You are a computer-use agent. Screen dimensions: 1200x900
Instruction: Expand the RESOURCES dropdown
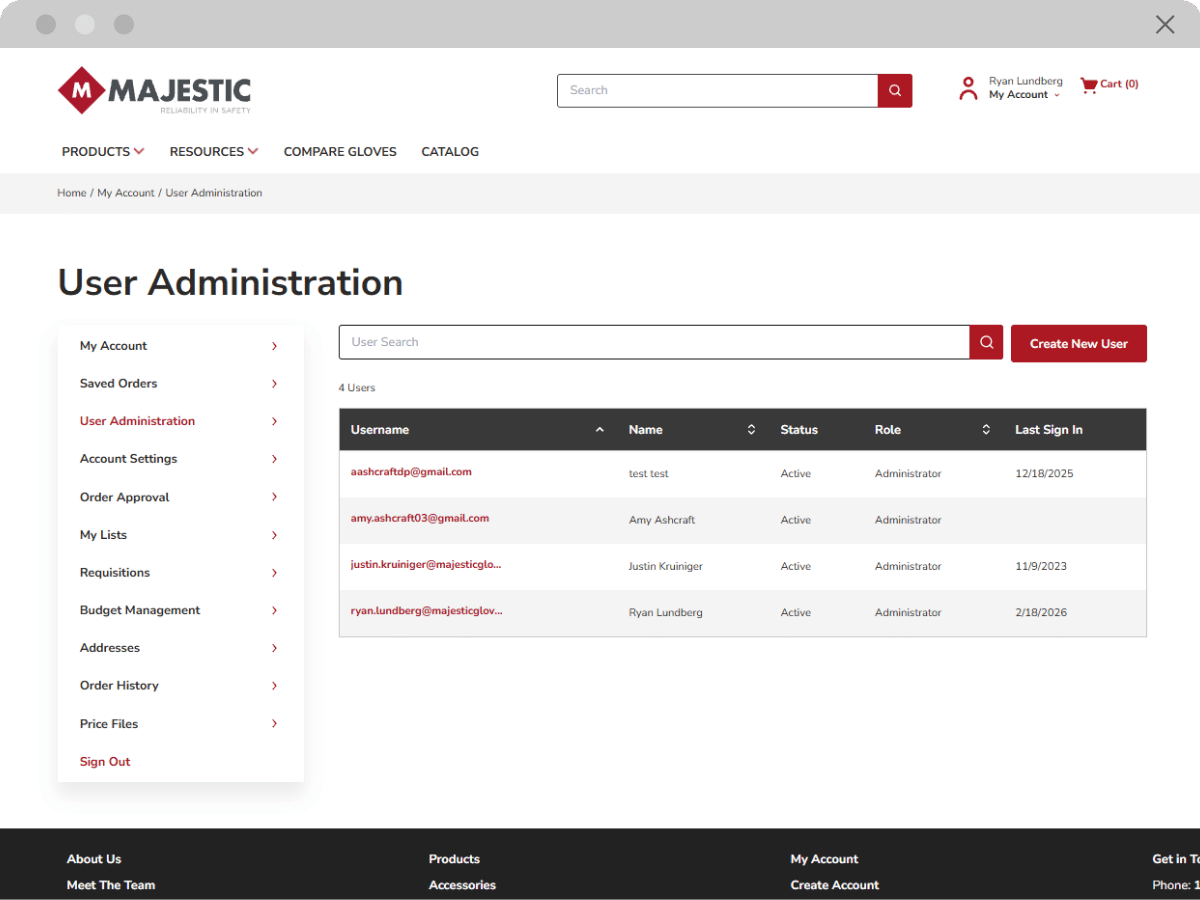(x=213, y=151)
